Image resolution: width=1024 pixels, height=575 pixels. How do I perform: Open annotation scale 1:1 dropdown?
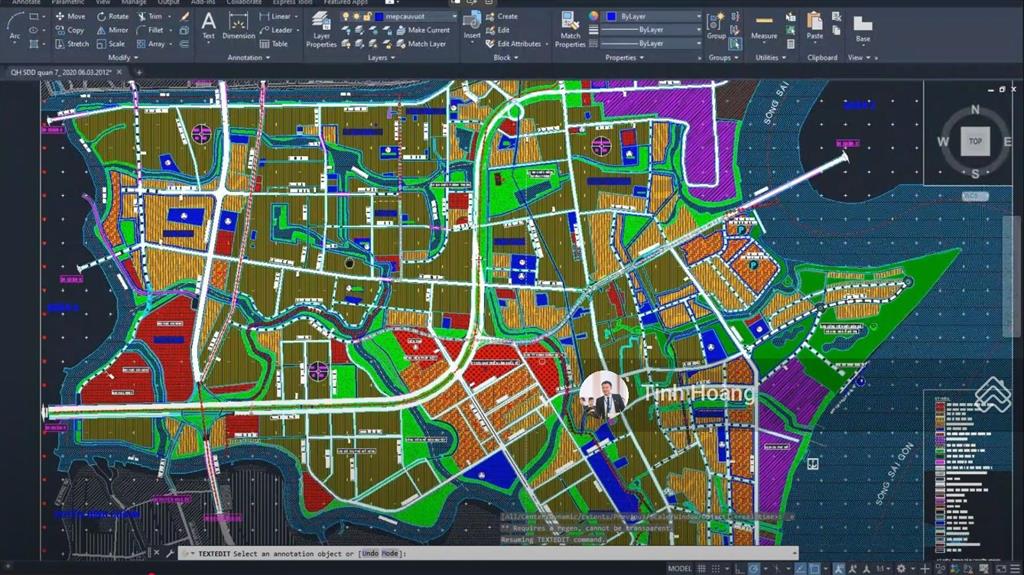click(x=882, y=568)
